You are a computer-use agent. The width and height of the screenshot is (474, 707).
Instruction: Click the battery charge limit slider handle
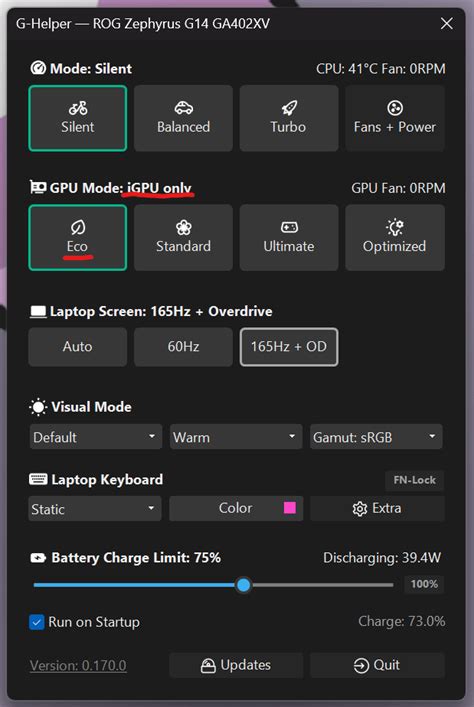(244, 585)
